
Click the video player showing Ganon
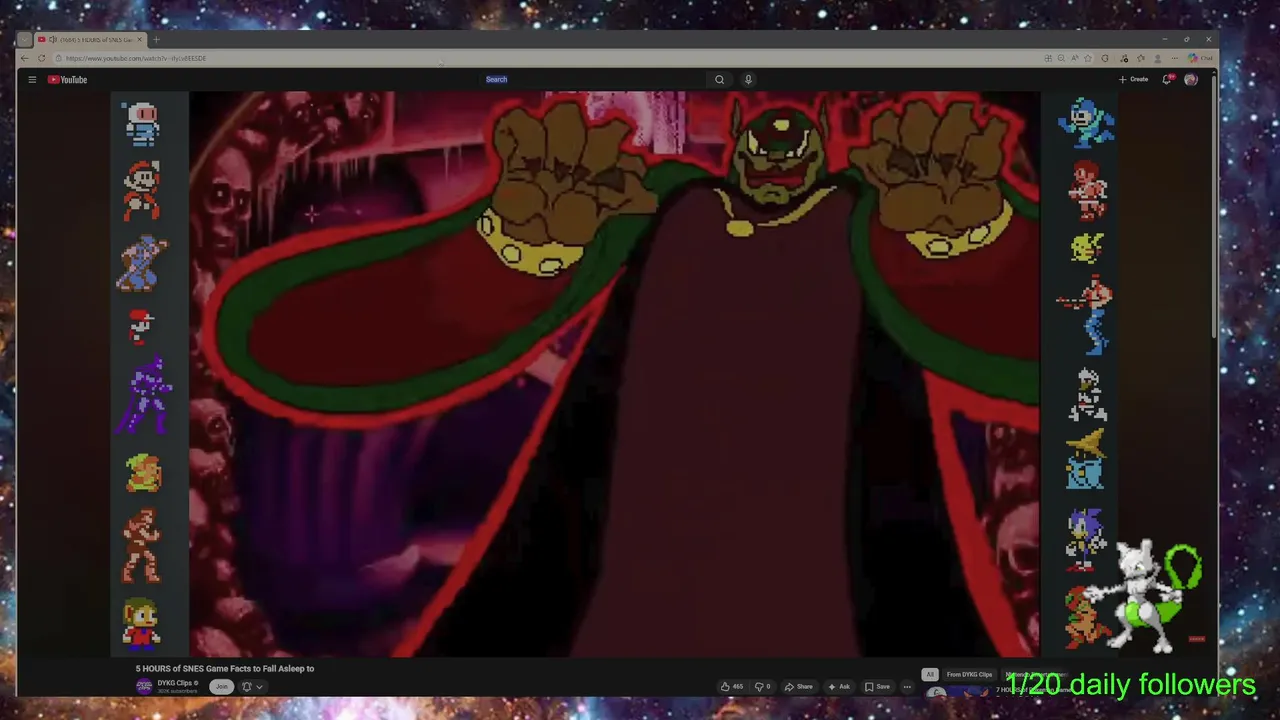tap(614, 374)
